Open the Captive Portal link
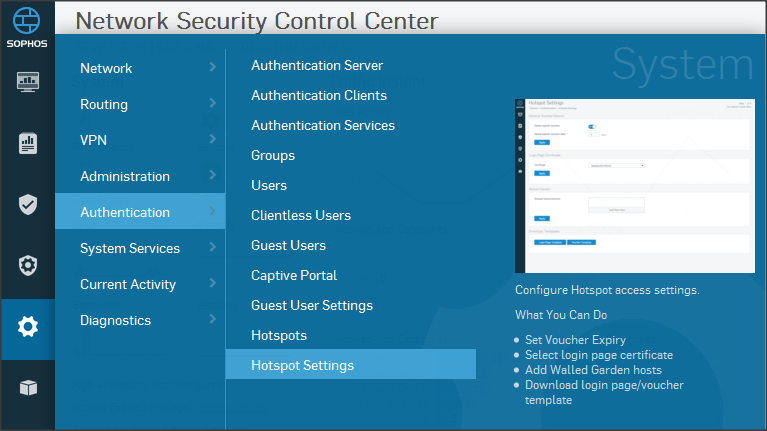Screen dimensions: 767x431 coord(294,275)
